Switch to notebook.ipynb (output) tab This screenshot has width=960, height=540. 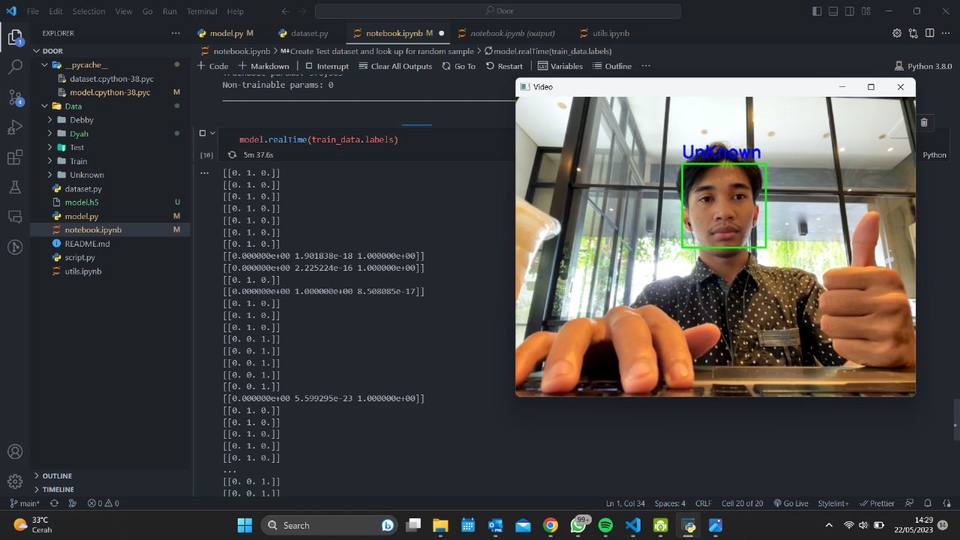pos(512,33)
